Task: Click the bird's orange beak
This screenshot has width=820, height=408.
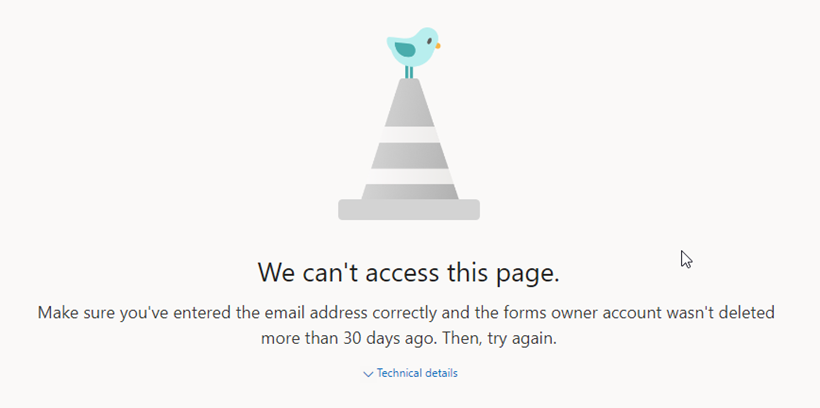Action: pos(438,46)
